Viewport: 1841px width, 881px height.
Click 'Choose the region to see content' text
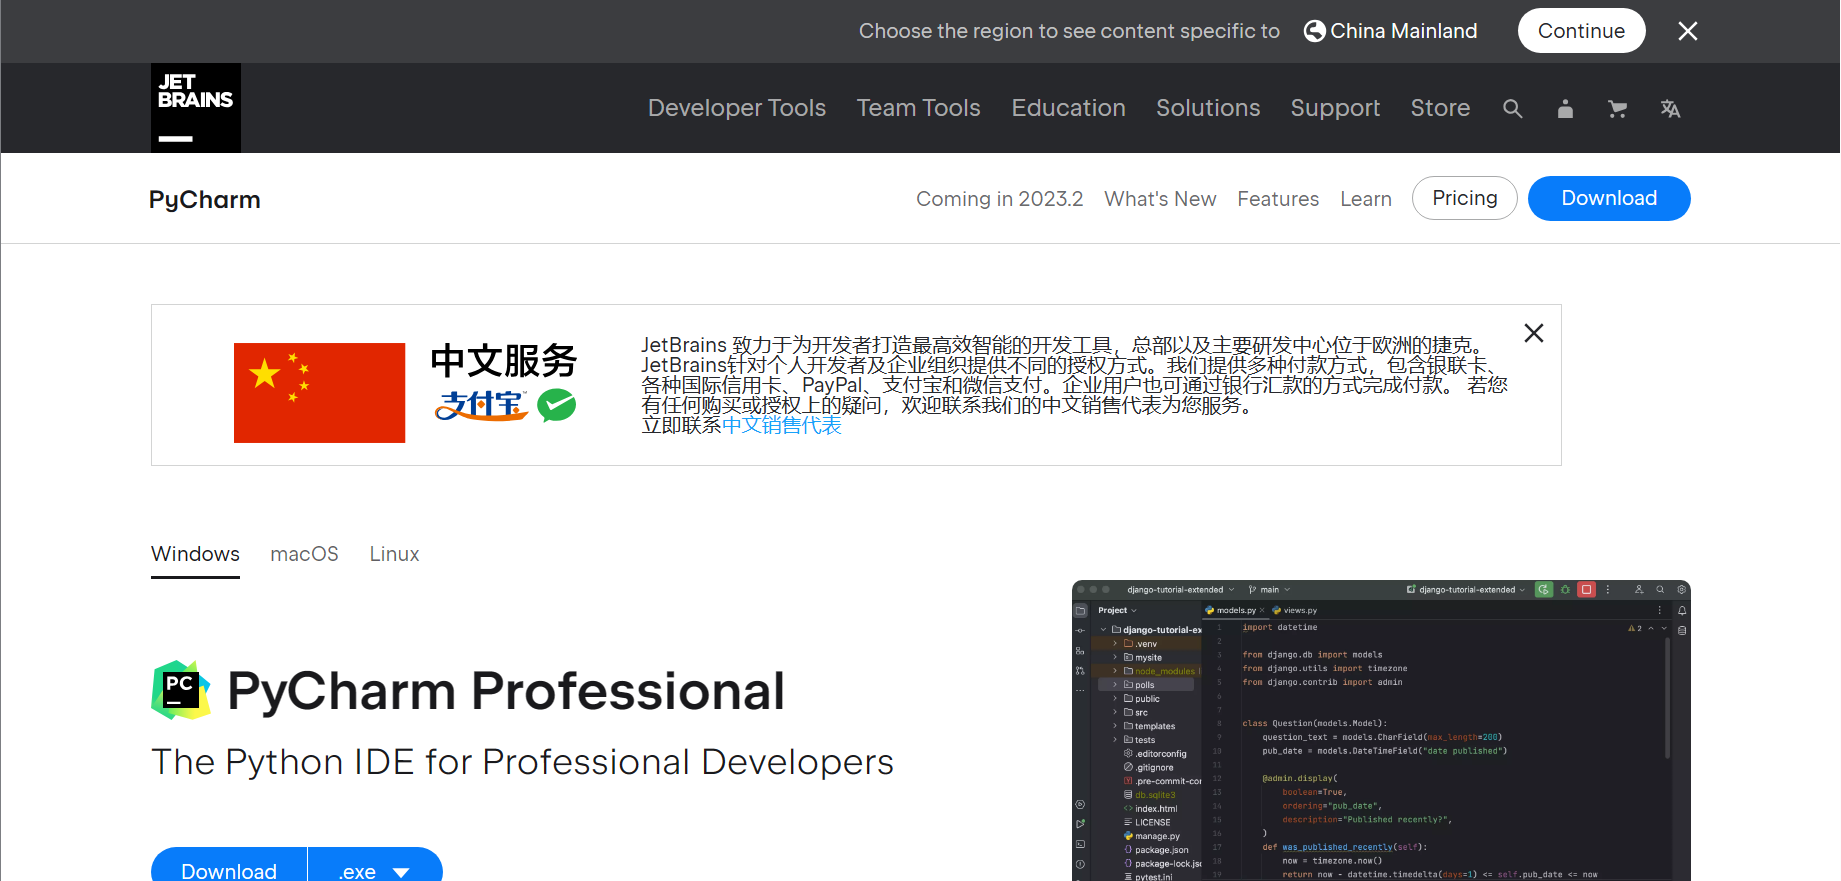click(1069, 31)
